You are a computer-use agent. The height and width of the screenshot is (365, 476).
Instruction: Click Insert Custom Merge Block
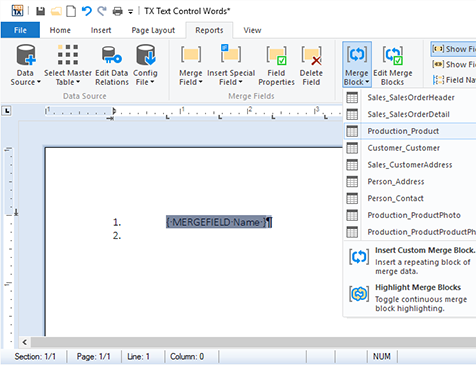click(x=411, y=260)
